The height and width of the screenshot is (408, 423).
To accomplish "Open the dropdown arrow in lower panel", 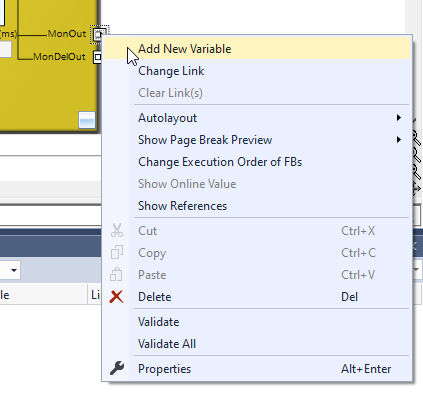I will click(x=14, y=270).
